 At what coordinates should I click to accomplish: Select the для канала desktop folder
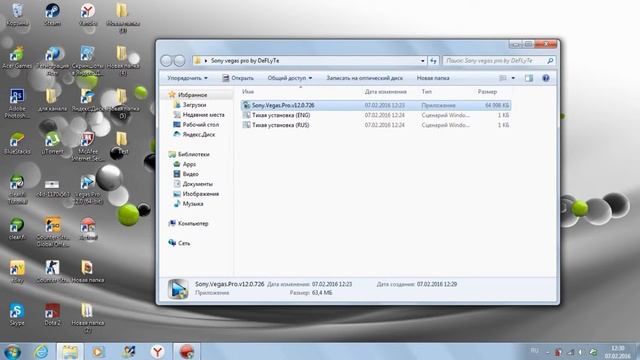52,100
